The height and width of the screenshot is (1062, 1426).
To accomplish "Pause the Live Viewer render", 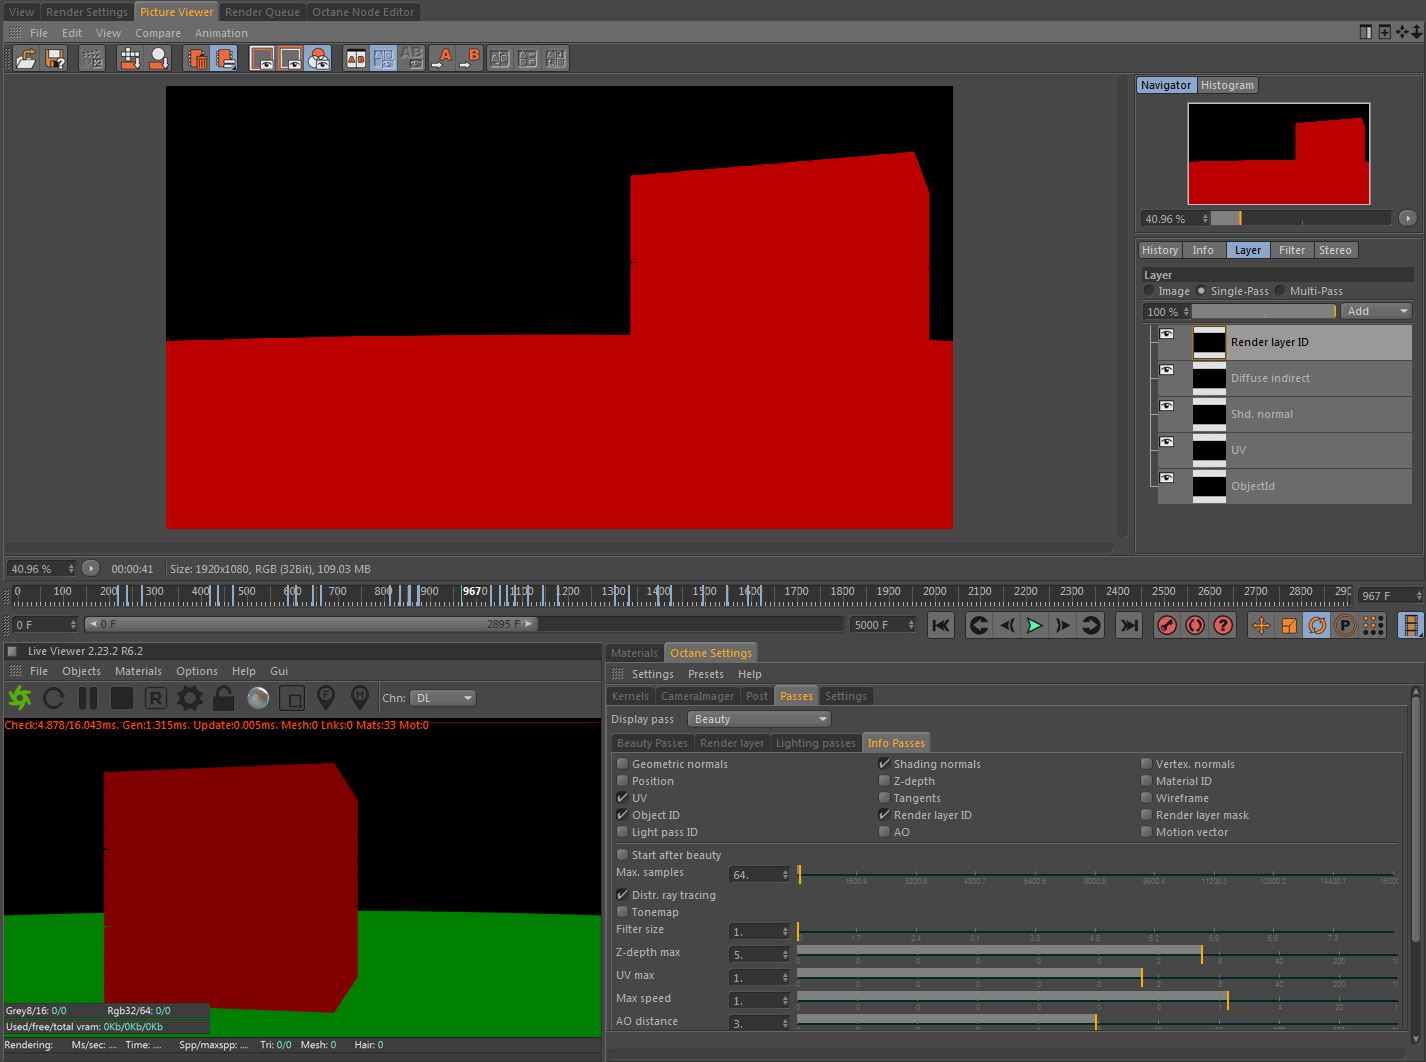I will tap(88, 698).
